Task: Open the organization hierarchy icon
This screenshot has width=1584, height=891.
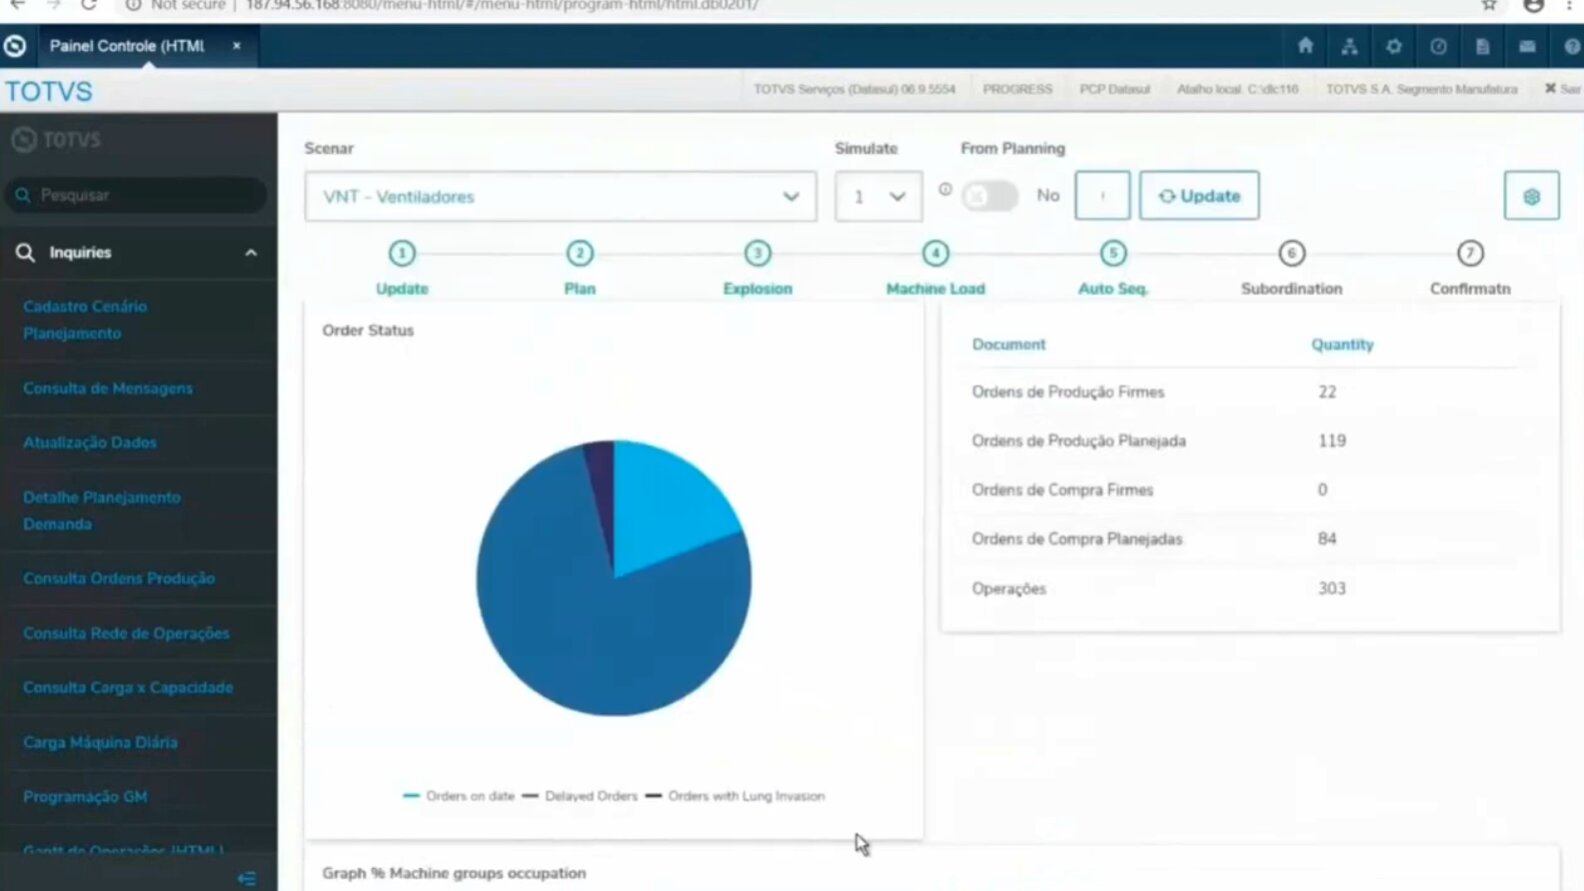Action: pos(1349,46)
